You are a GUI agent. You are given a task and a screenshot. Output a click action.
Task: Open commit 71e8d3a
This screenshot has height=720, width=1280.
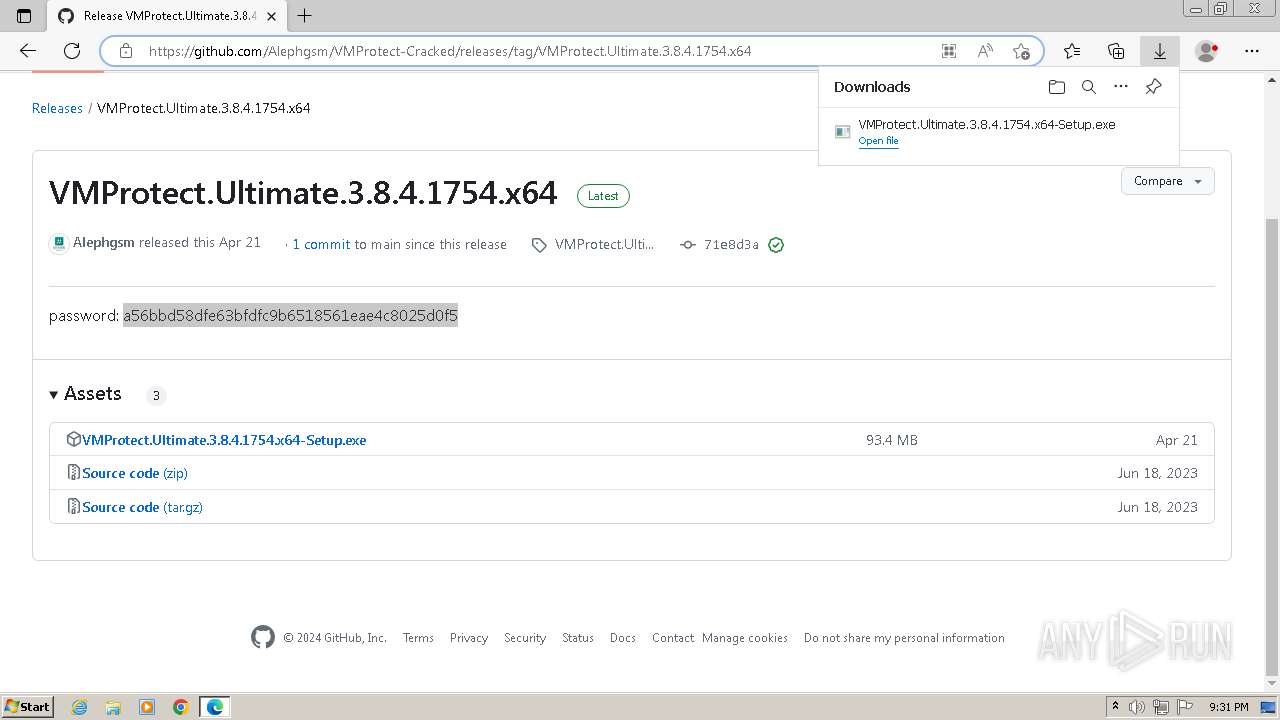tap(731, 245)
